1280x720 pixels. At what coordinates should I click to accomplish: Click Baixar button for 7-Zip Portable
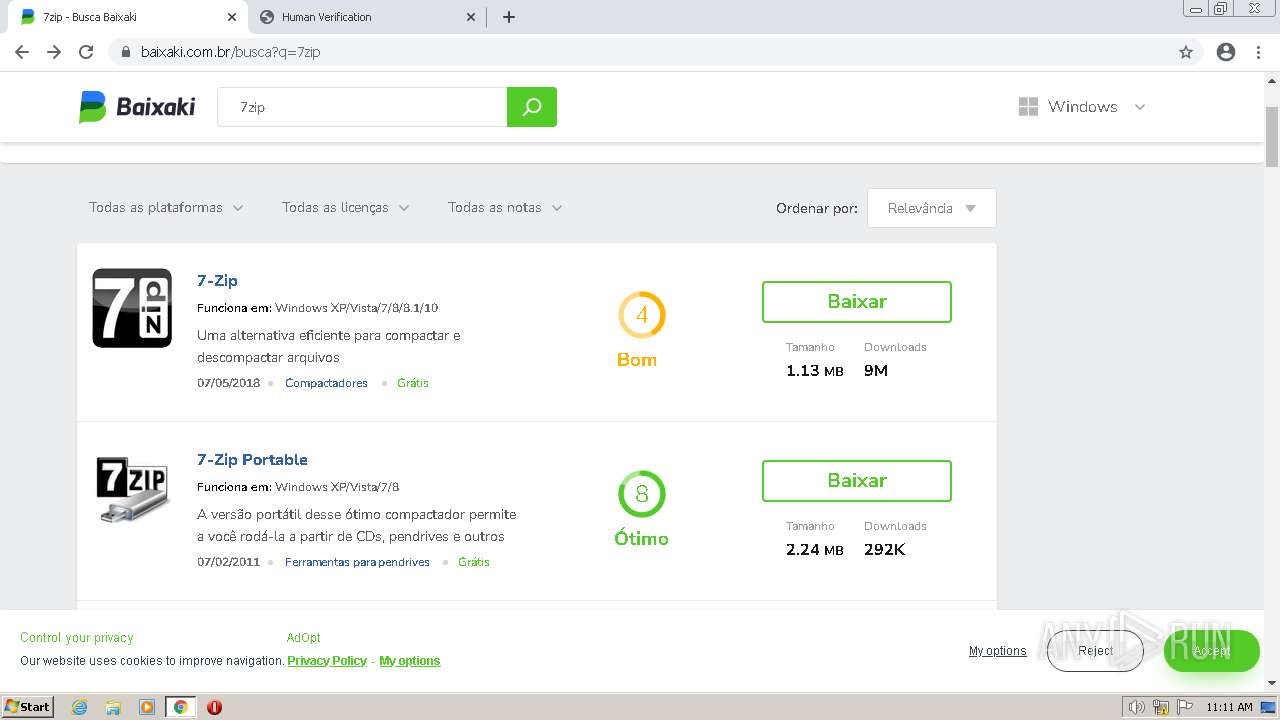[857, 481]
